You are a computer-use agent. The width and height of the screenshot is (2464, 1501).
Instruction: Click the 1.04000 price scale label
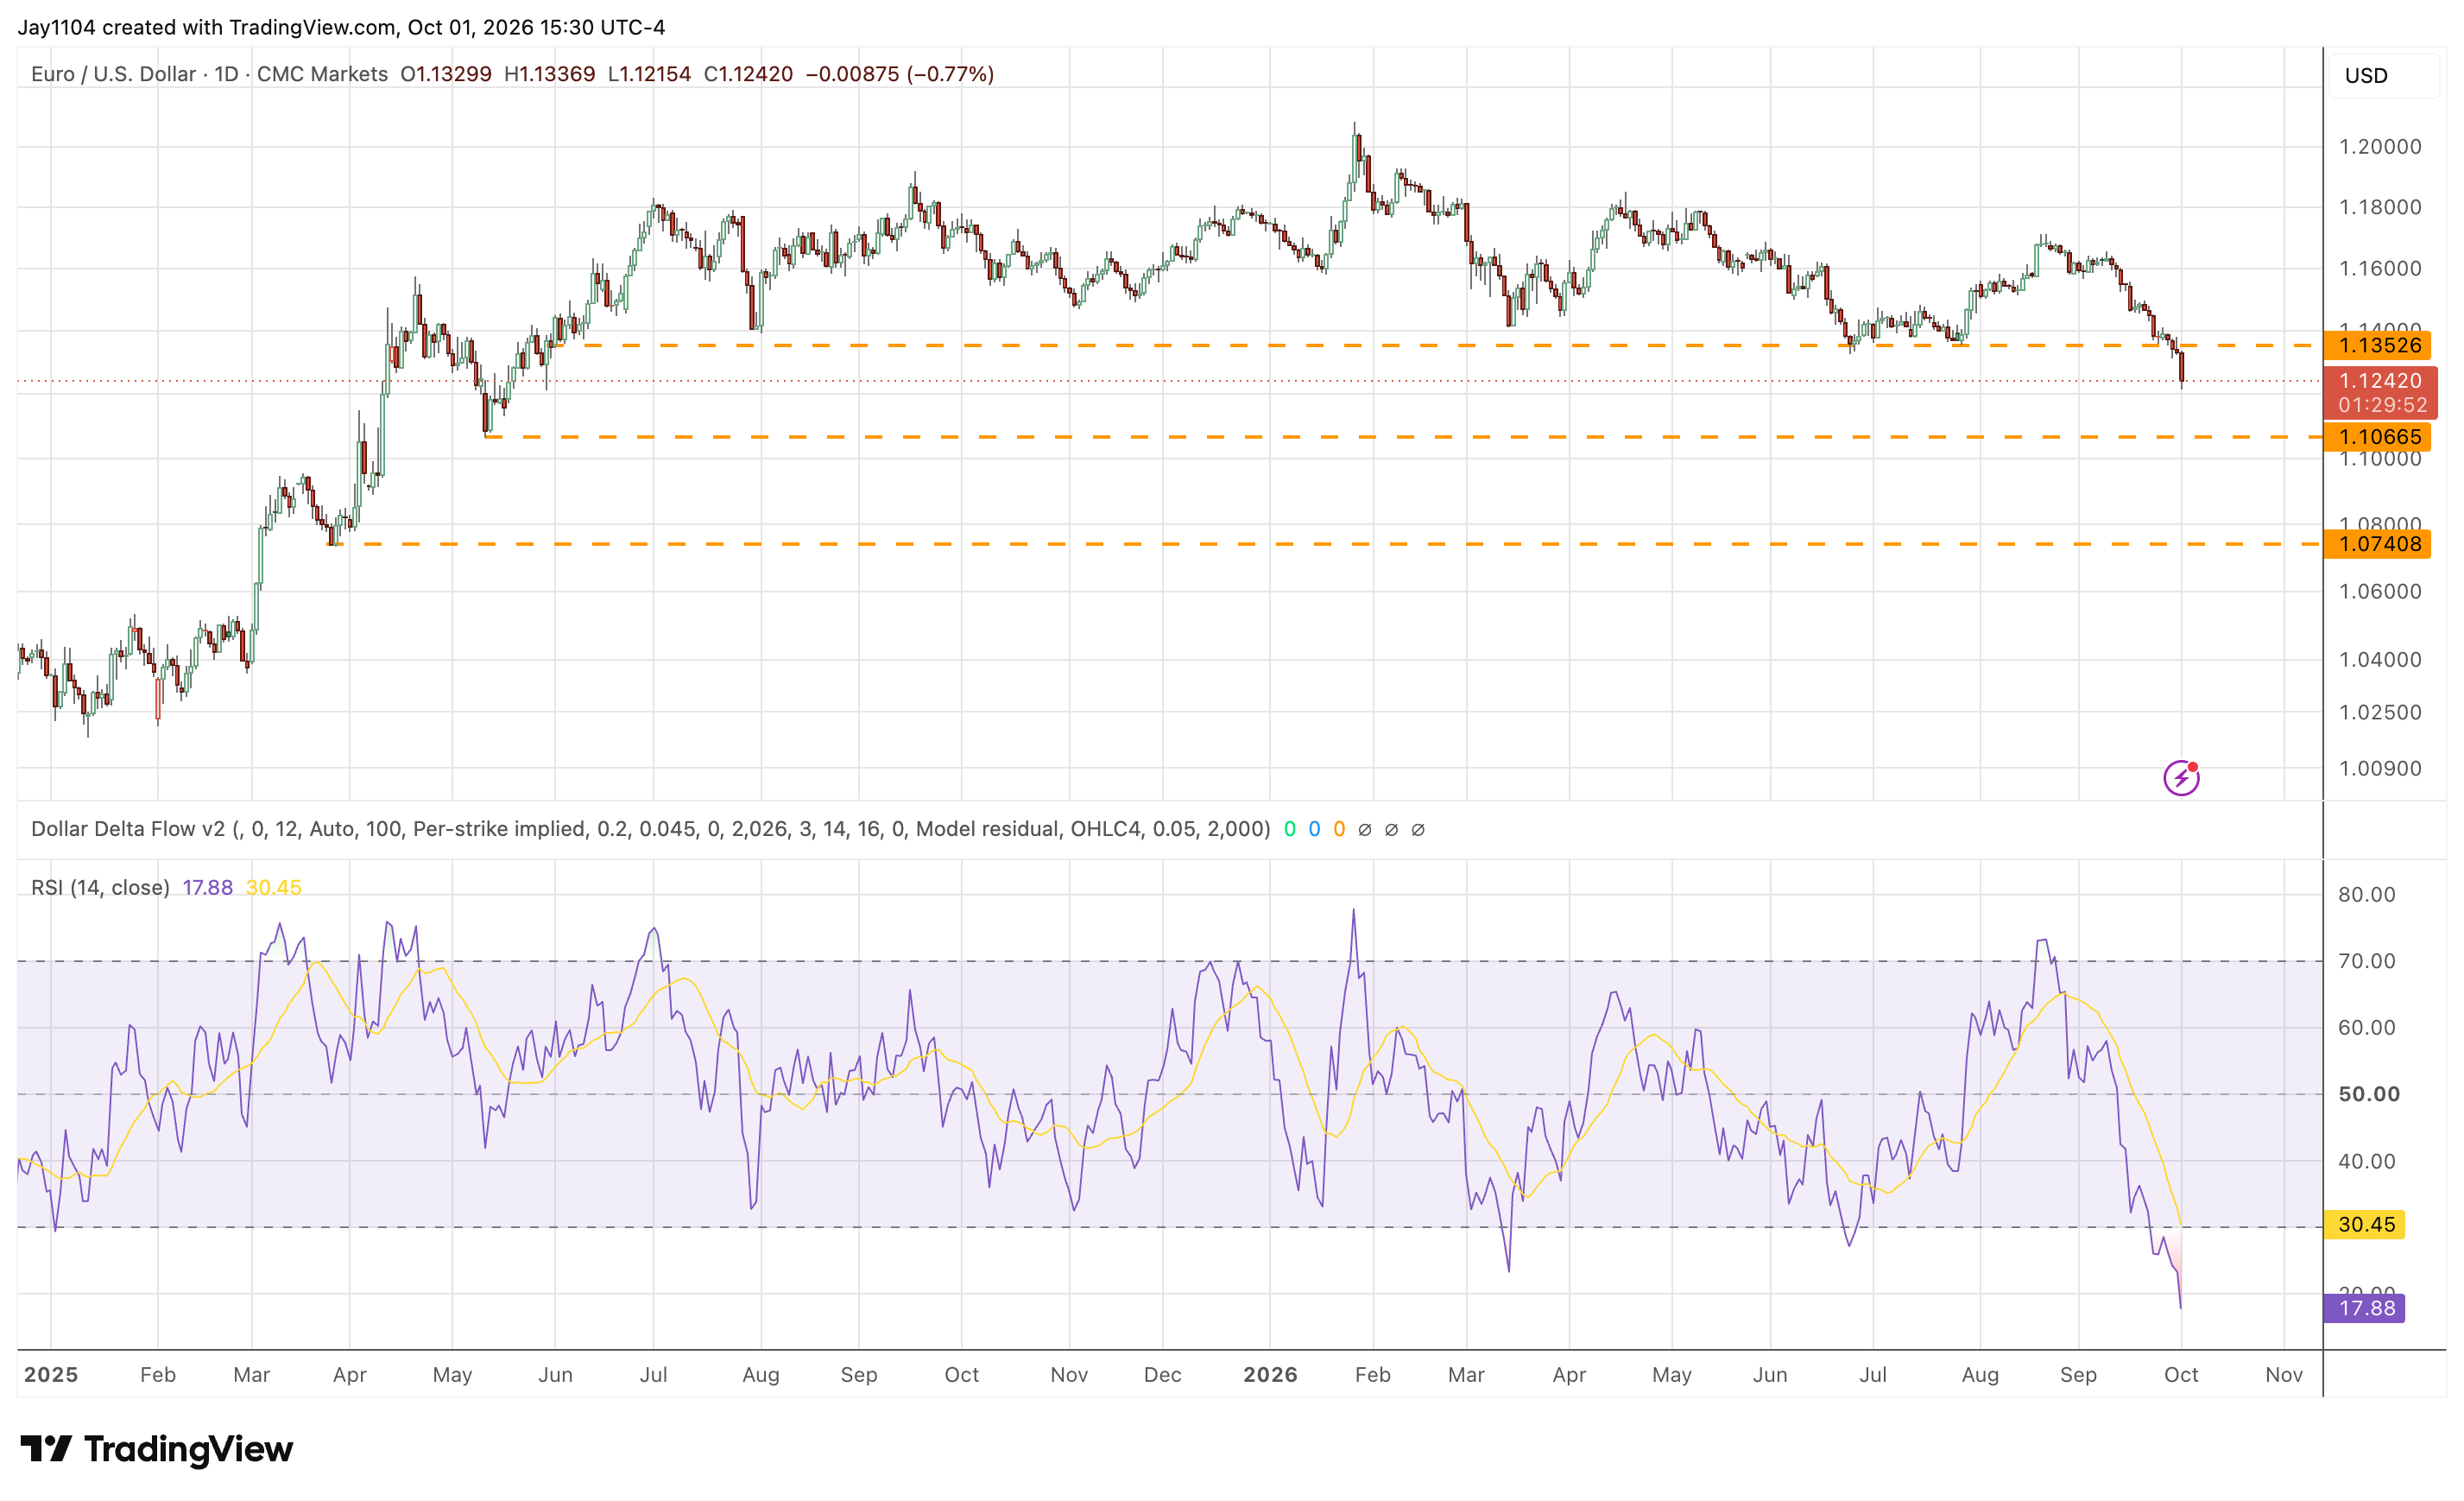point(2380,659)
